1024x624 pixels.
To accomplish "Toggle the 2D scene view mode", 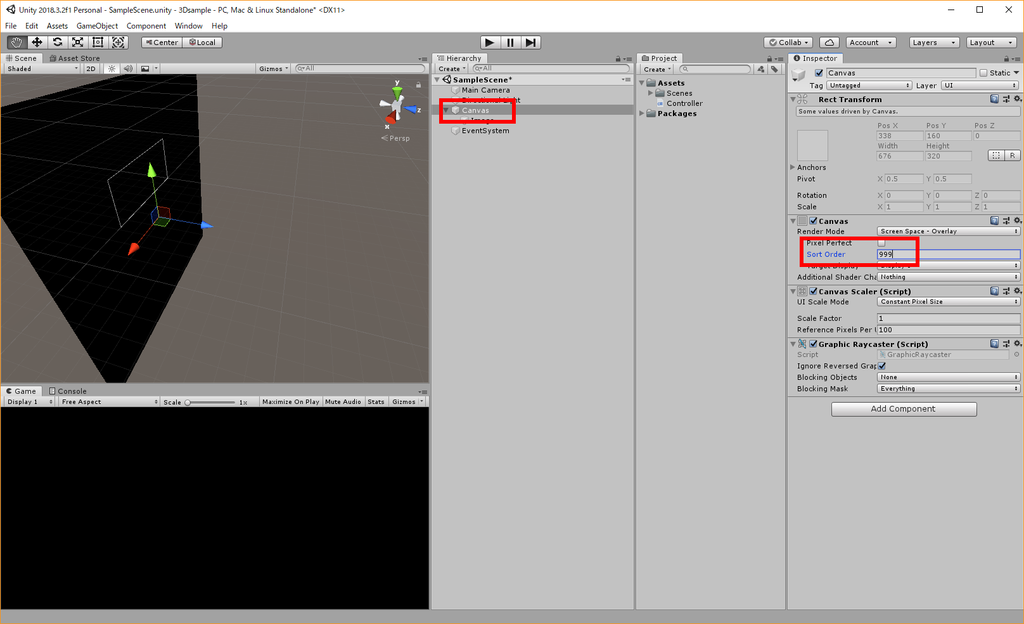I will [x=91, y=69].
